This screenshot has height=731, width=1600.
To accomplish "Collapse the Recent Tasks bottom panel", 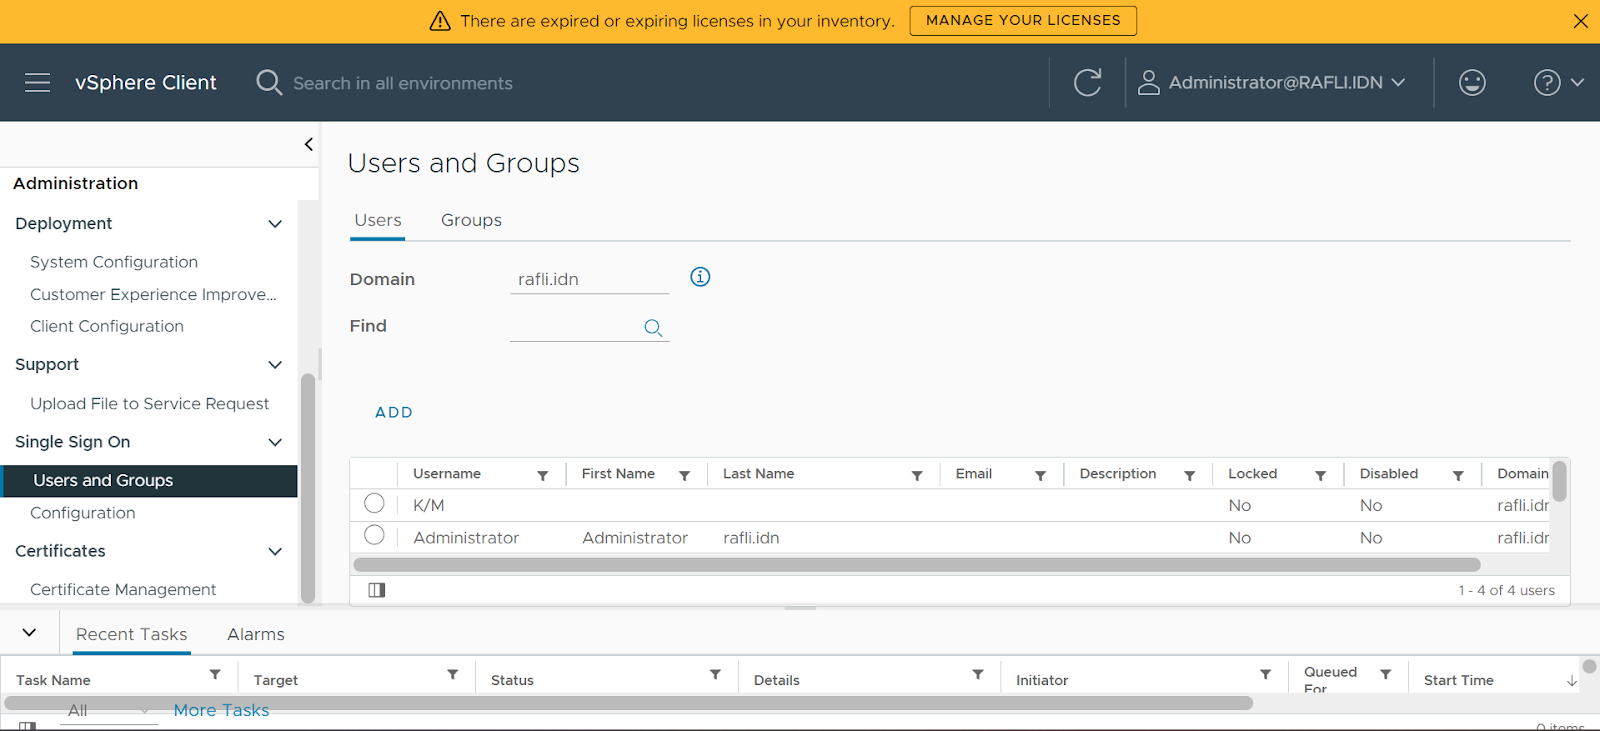I will coord(29,632).
